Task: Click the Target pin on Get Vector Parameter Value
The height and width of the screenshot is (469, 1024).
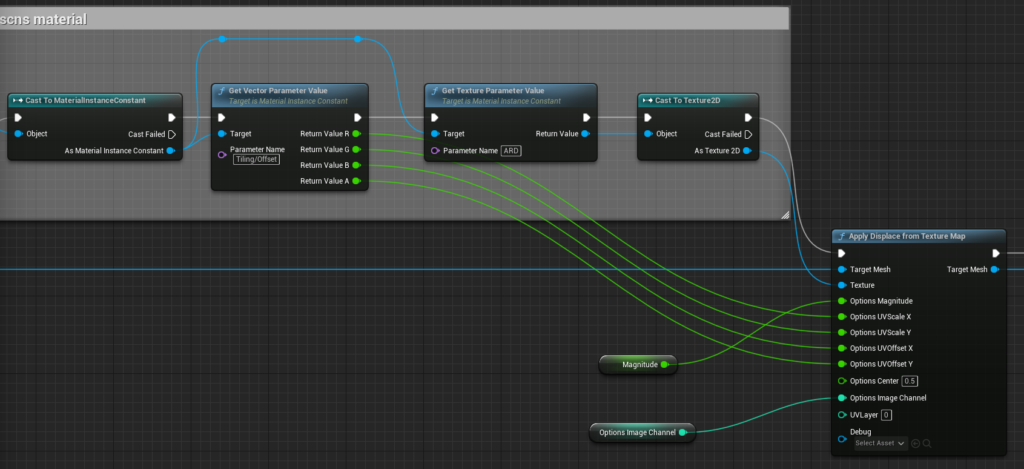Action: (221, 134)
